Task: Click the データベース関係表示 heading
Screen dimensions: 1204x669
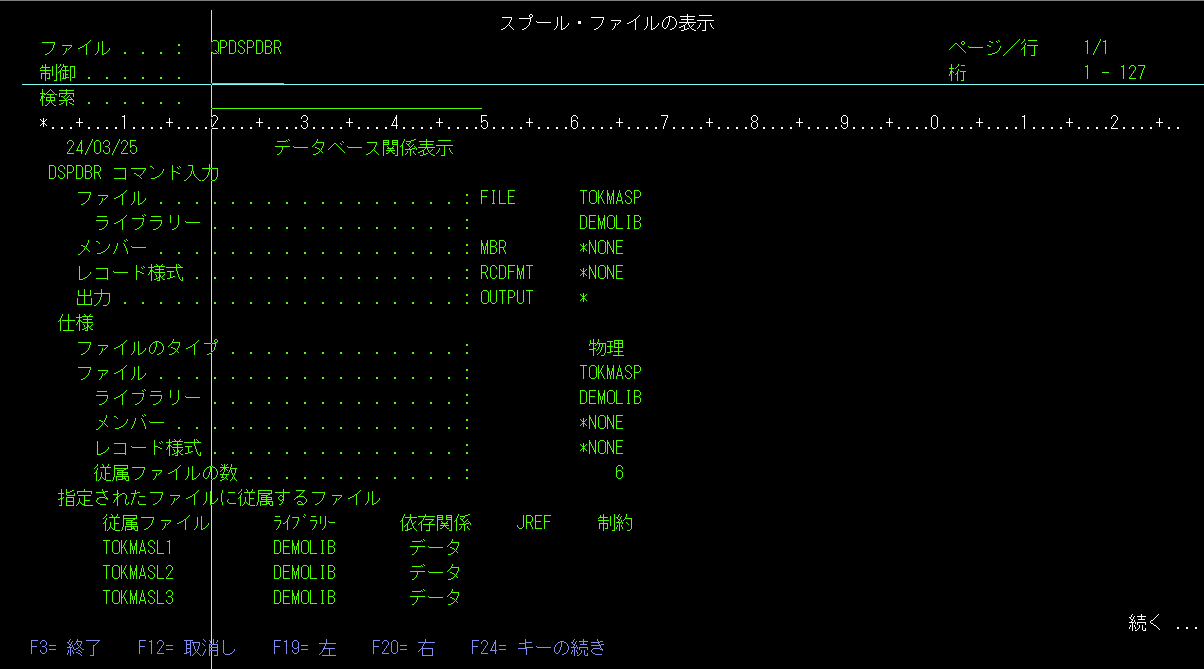Action: coord(363,148)
